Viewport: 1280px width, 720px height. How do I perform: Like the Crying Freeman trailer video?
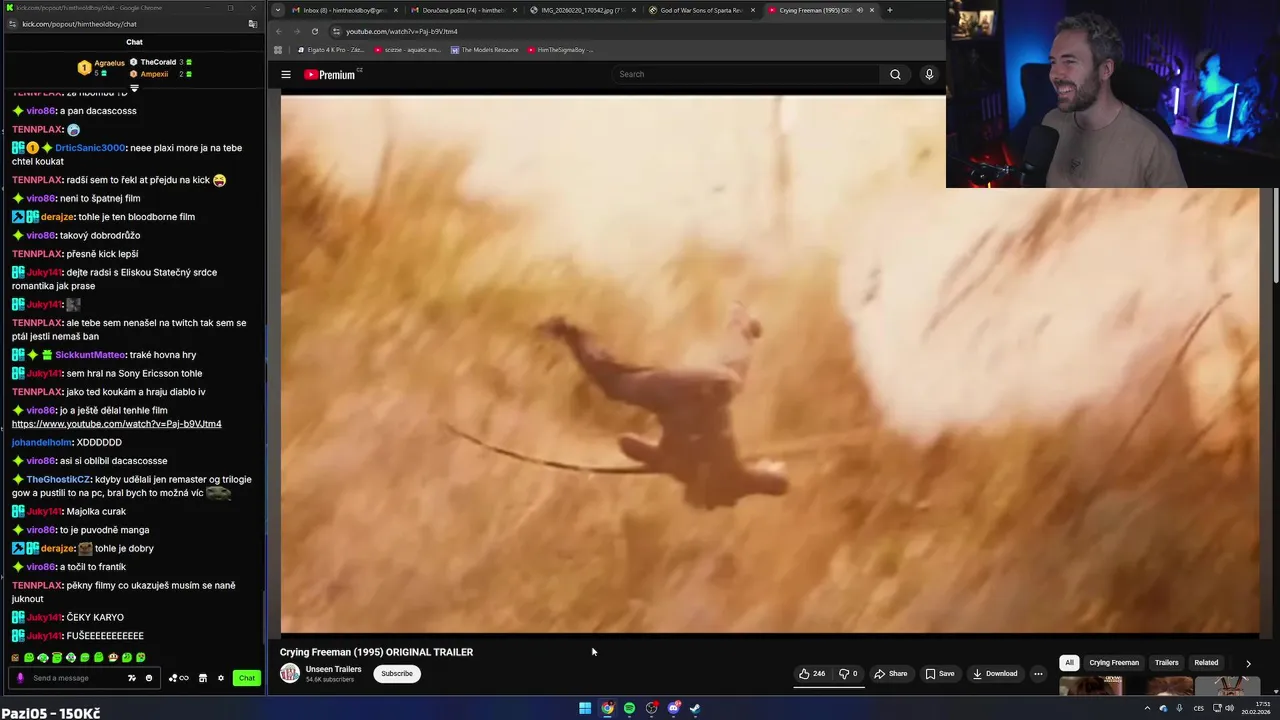(x=812, y=673)
